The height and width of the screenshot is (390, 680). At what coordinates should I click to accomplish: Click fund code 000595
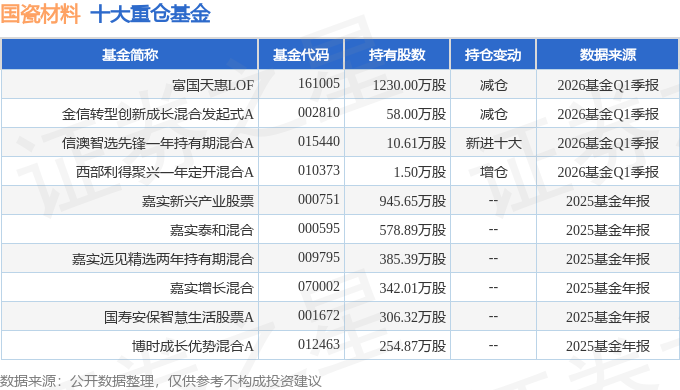pos(319,229)
